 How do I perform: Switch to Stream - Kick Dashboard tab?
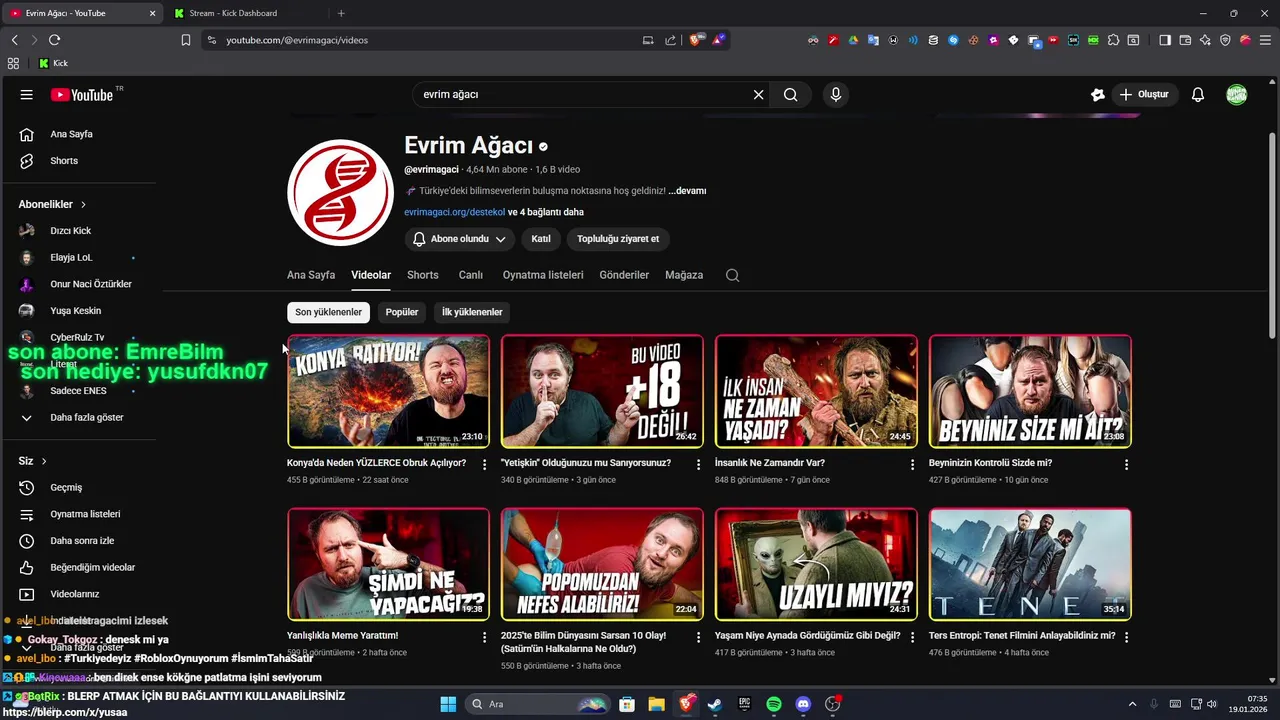[x=243, y=13]
